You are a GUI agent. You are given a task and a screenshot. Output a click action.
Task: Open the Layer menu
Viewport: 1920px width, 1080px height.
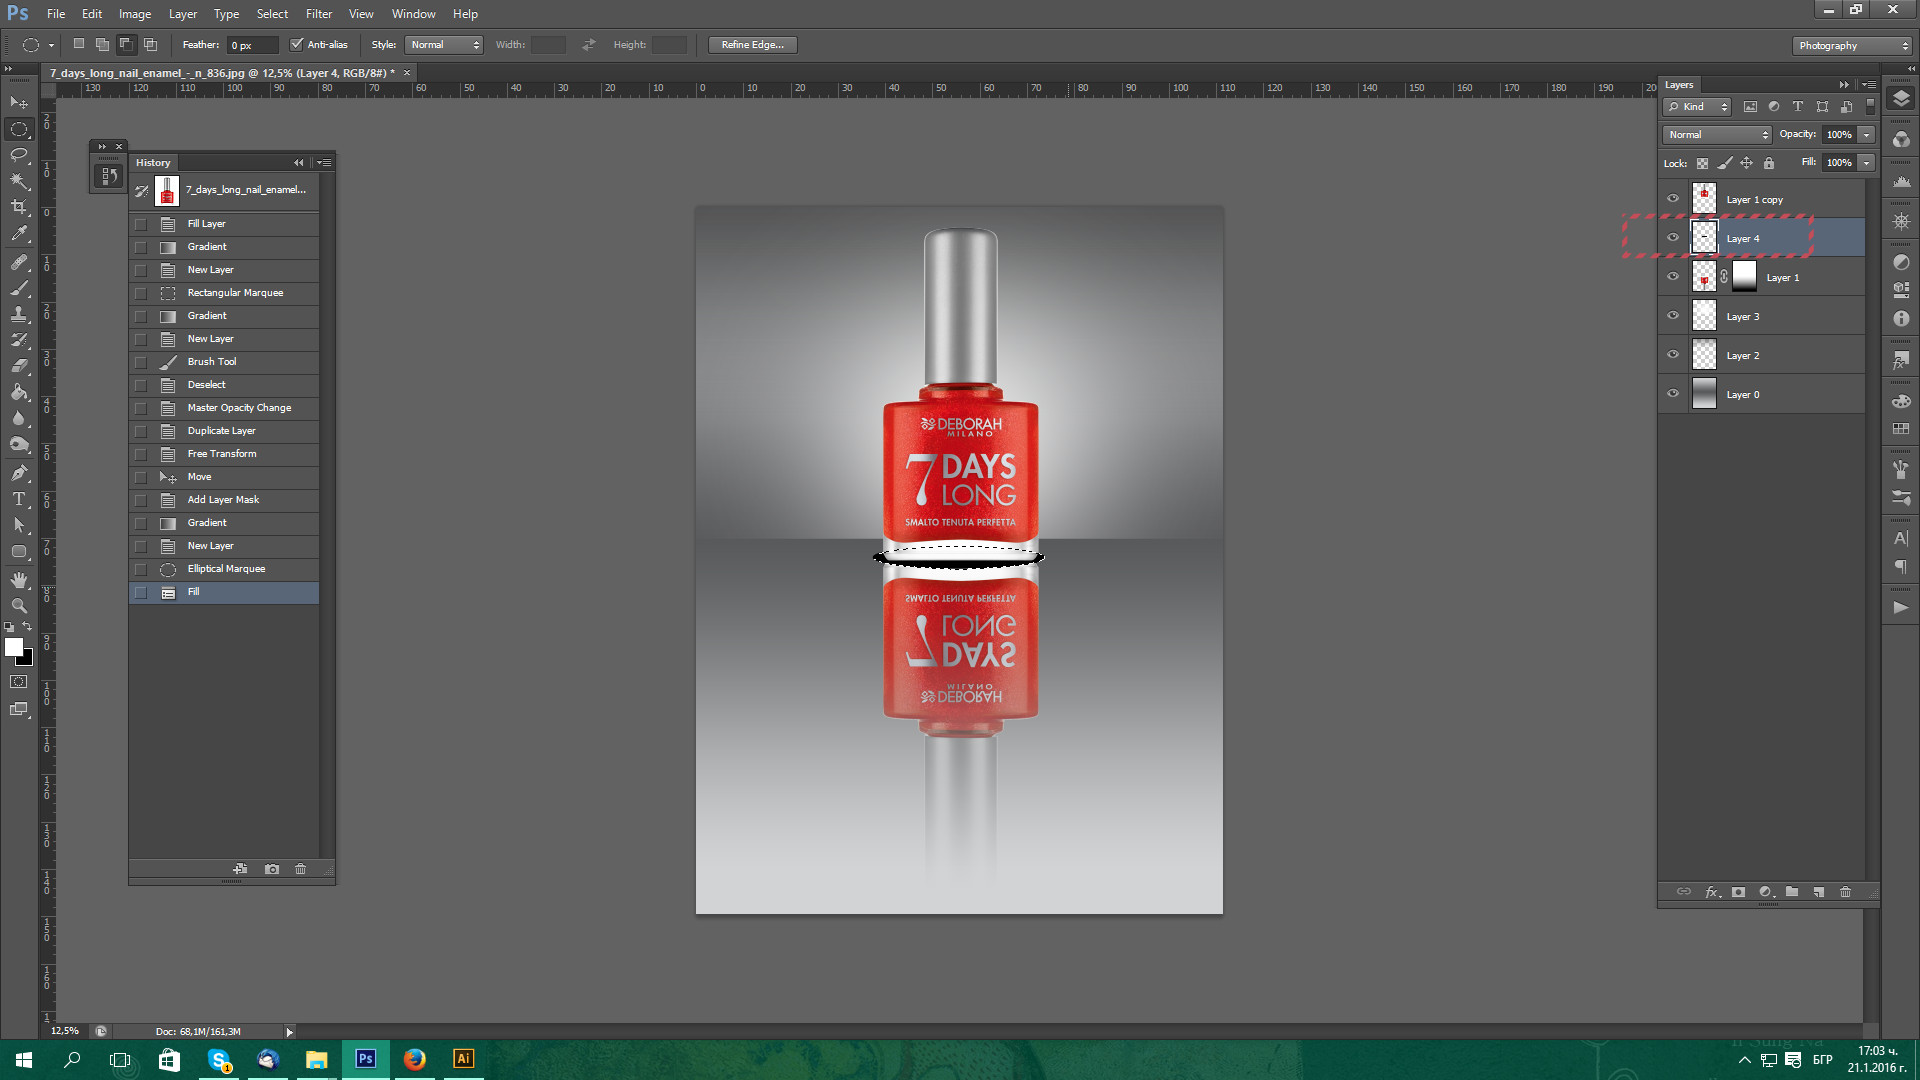pyautogui.click(x=183, y=14)
